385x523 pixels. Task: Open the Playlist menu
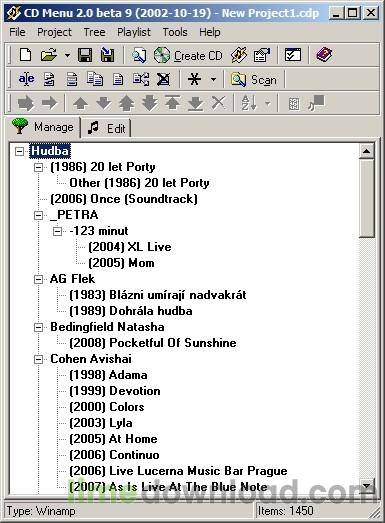pyautogui.click(x=134, y=32)
